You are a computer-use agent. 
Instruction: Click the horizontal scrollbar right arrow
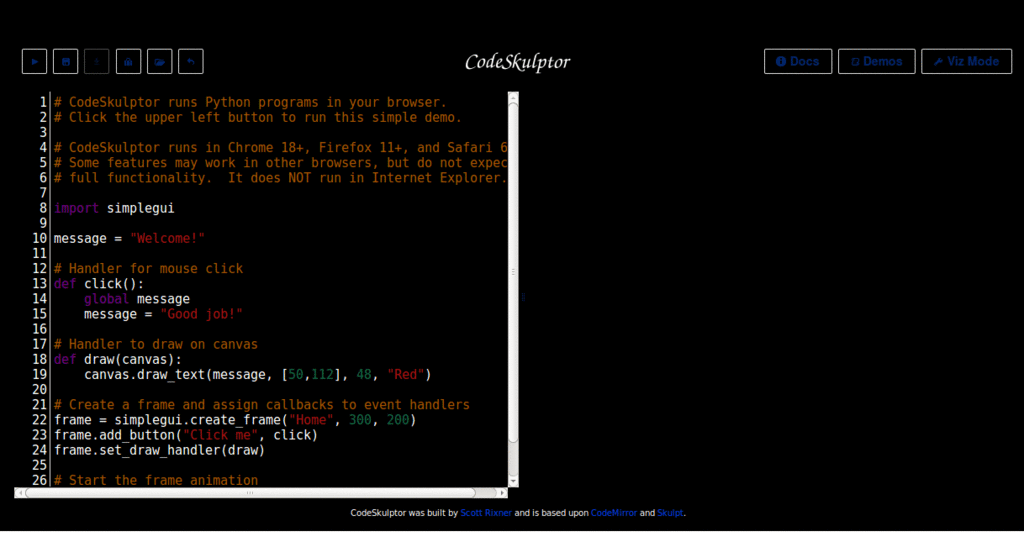tap(502, 493)
